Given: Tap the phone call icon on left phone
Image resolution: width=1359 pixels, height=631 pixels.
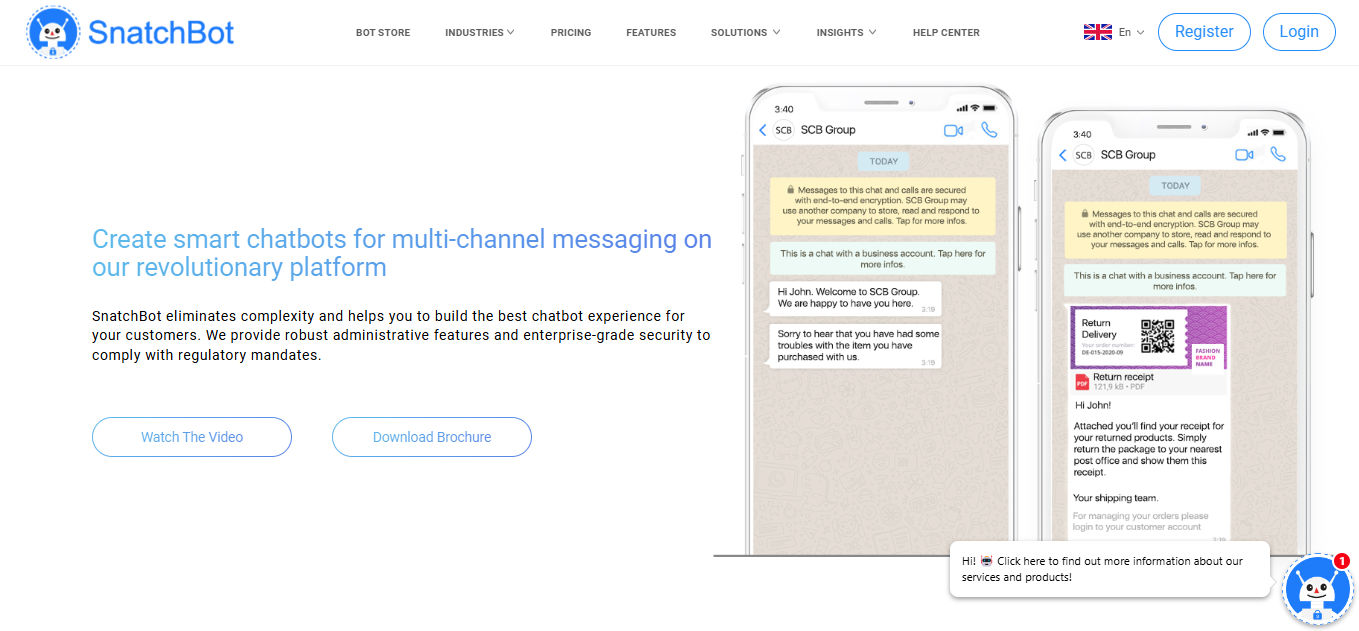Looking at the screenshot, I should pyautogui.click(x=989, y=130).
